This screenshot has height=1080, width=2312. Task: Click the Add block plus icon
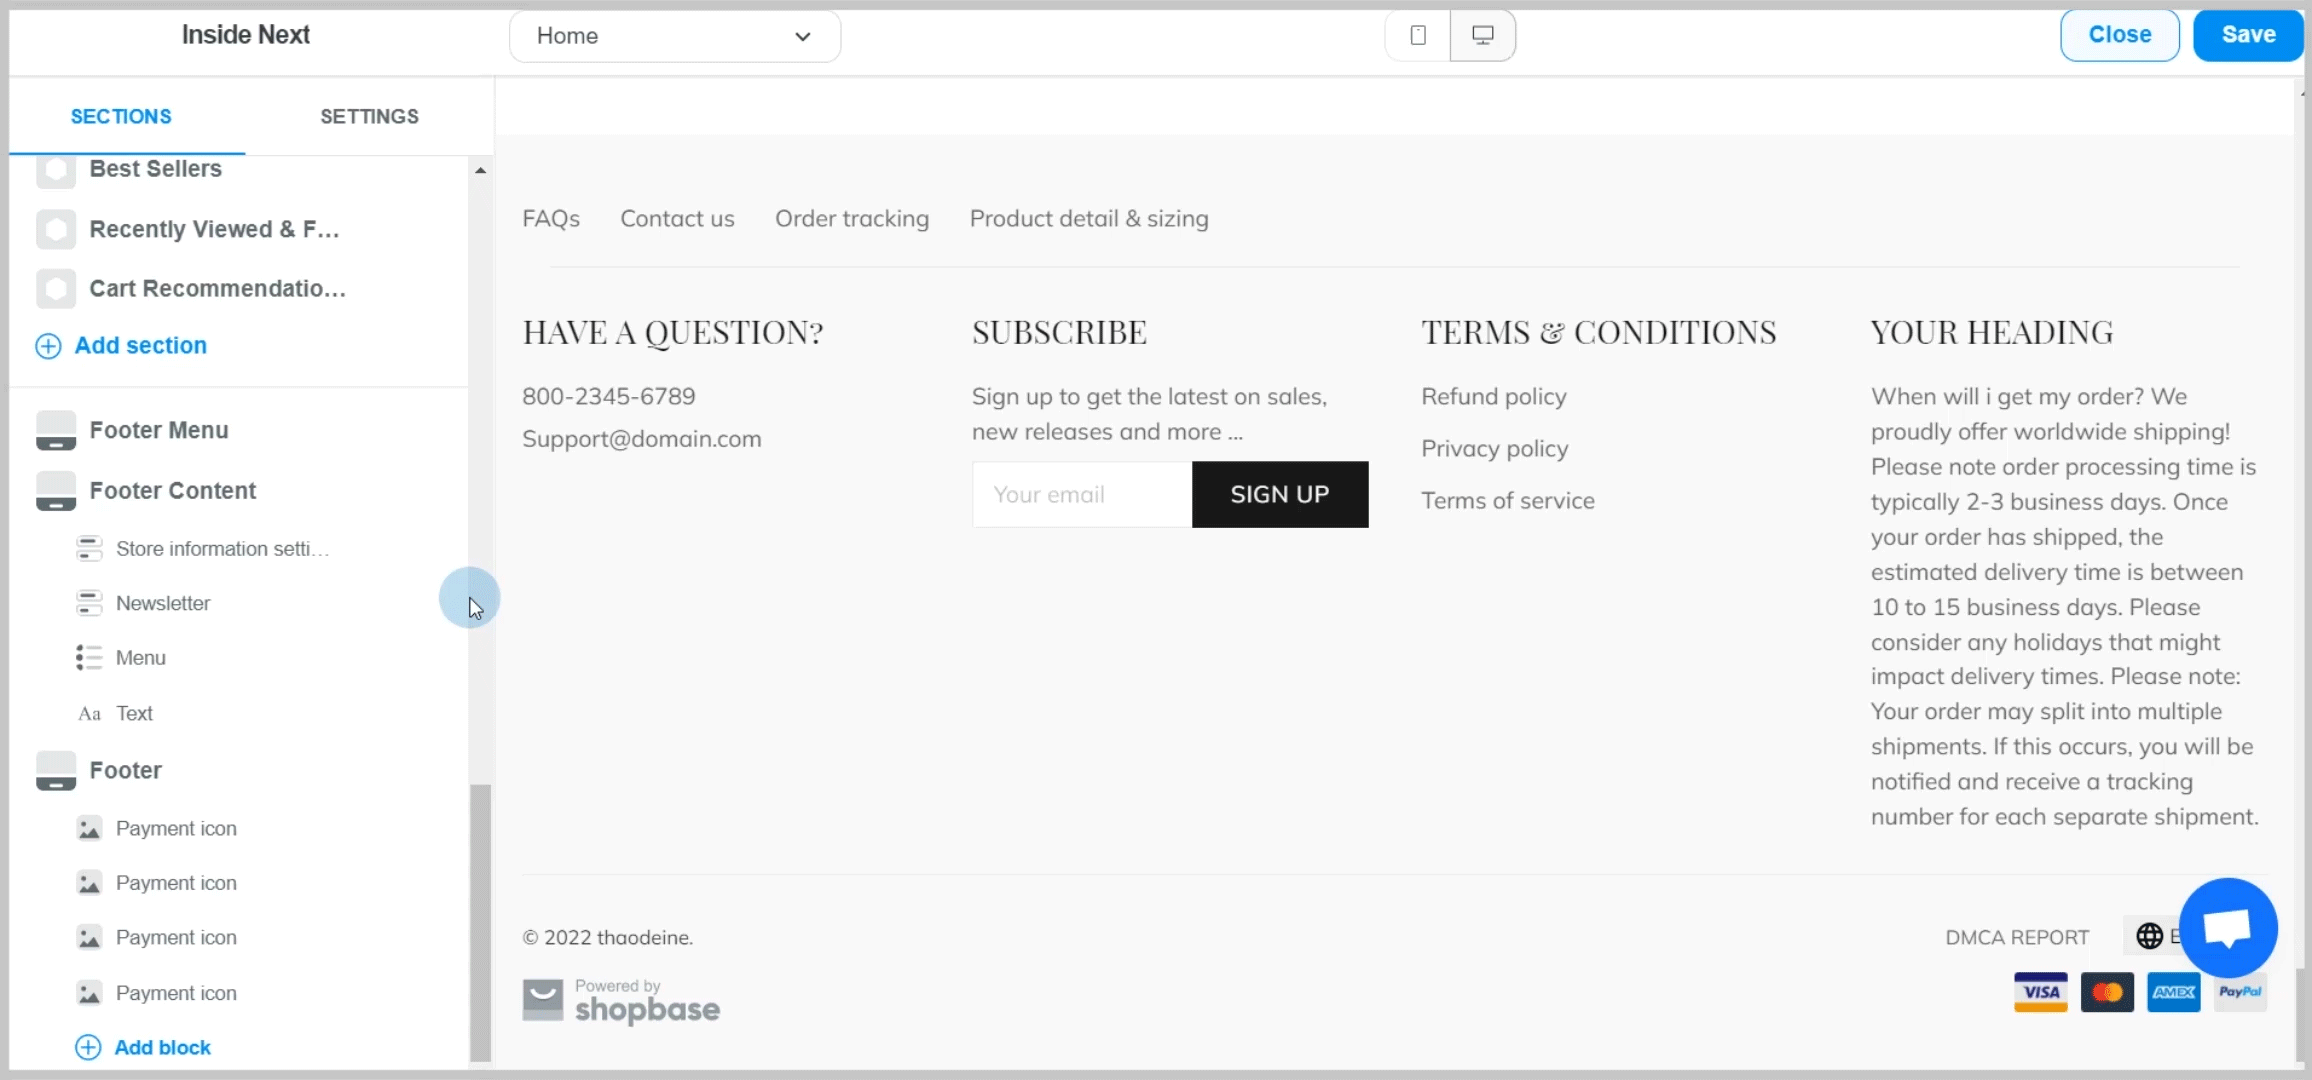(88, 1047)
